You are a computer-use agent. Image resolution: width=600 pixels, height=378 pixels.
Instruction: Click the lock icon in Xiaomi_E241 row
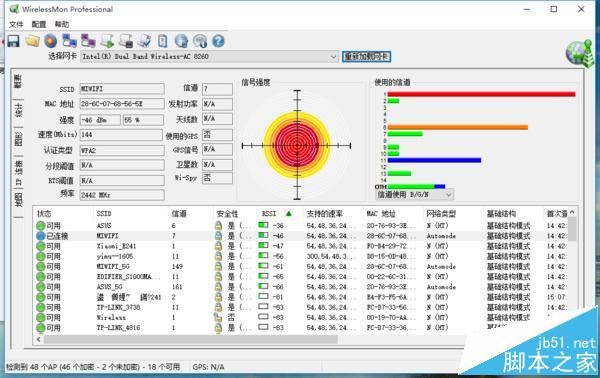point(218,246)
